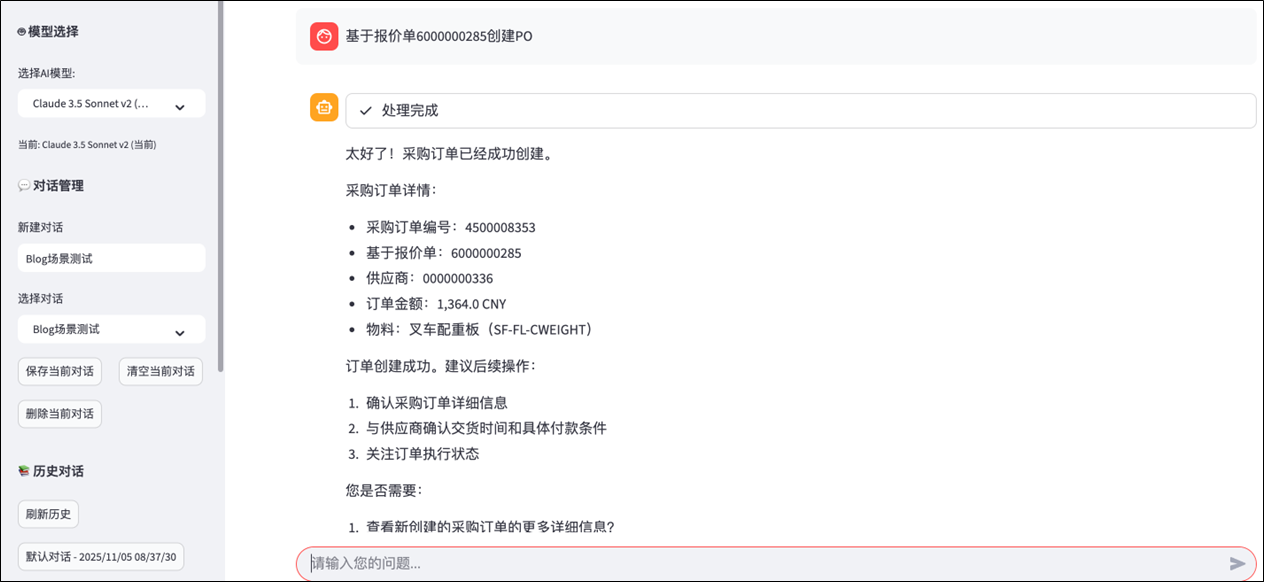Image resolution: width=1264 pixels, height=582 pixels.
Task: Refresh history using 刷新历史 button
Action: [48, 514]
